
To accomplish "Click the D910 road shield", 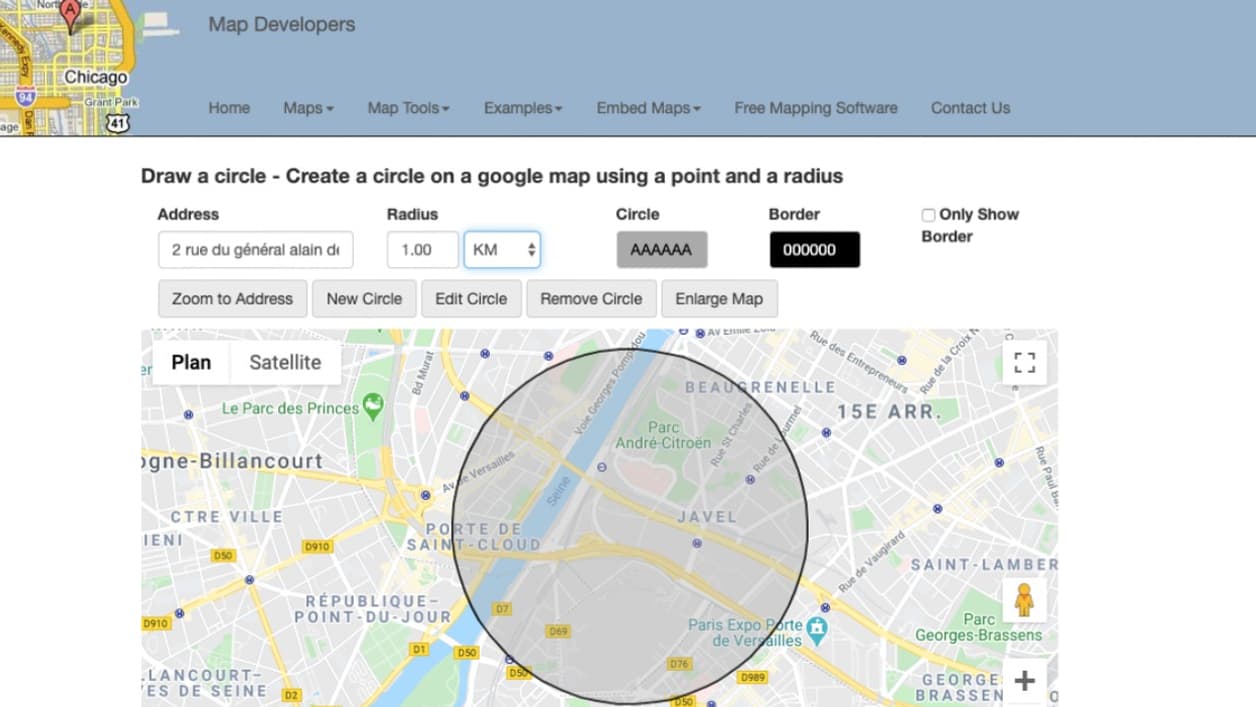I will (x=317, y=547).
